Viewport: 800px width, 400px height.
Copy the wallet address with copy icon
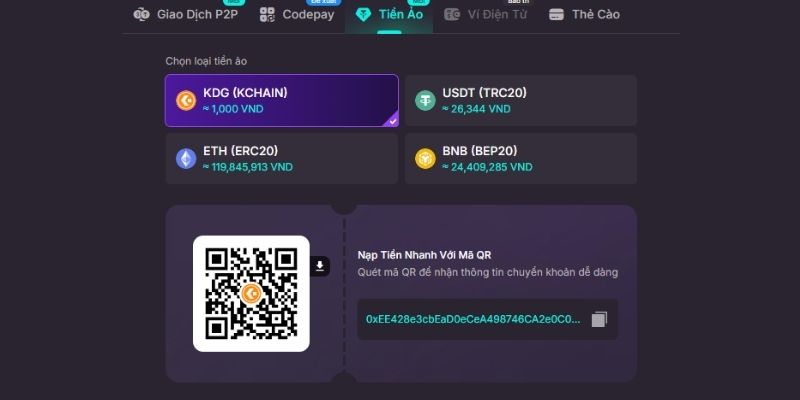click(599, 320)
